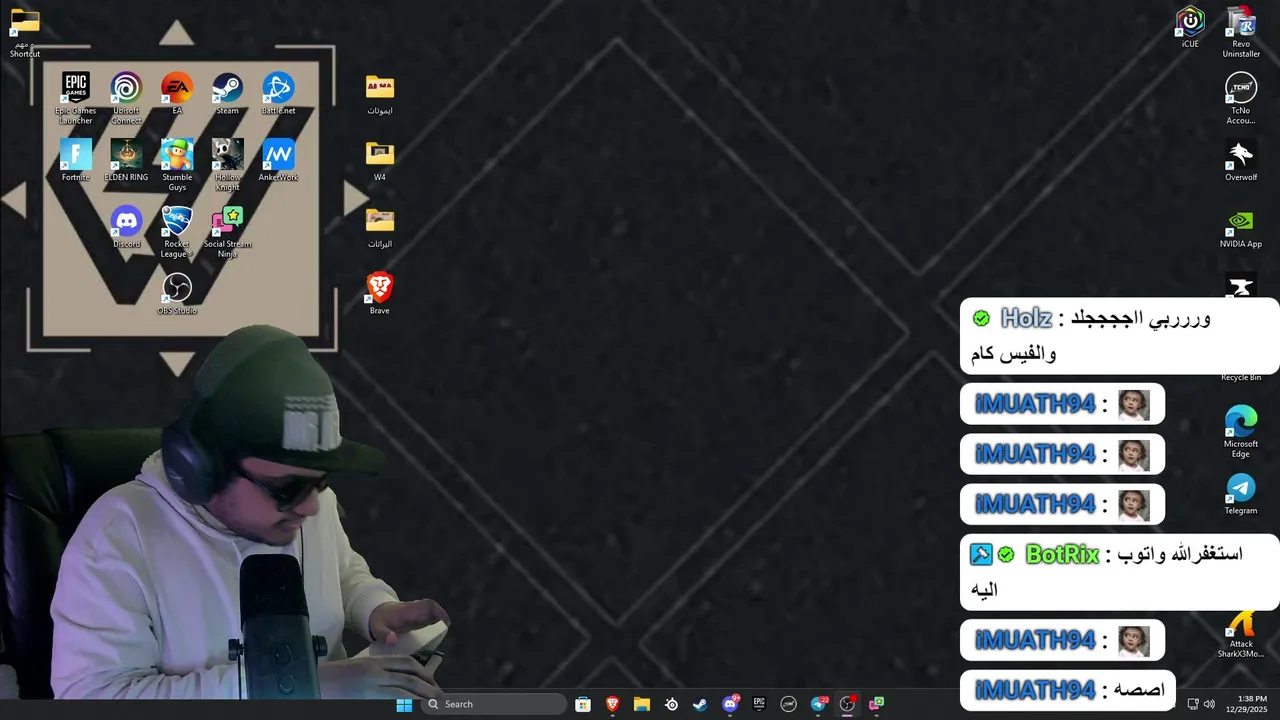Switch to Telegram in the taskbar
The image size is (1280, 720).
819,704
